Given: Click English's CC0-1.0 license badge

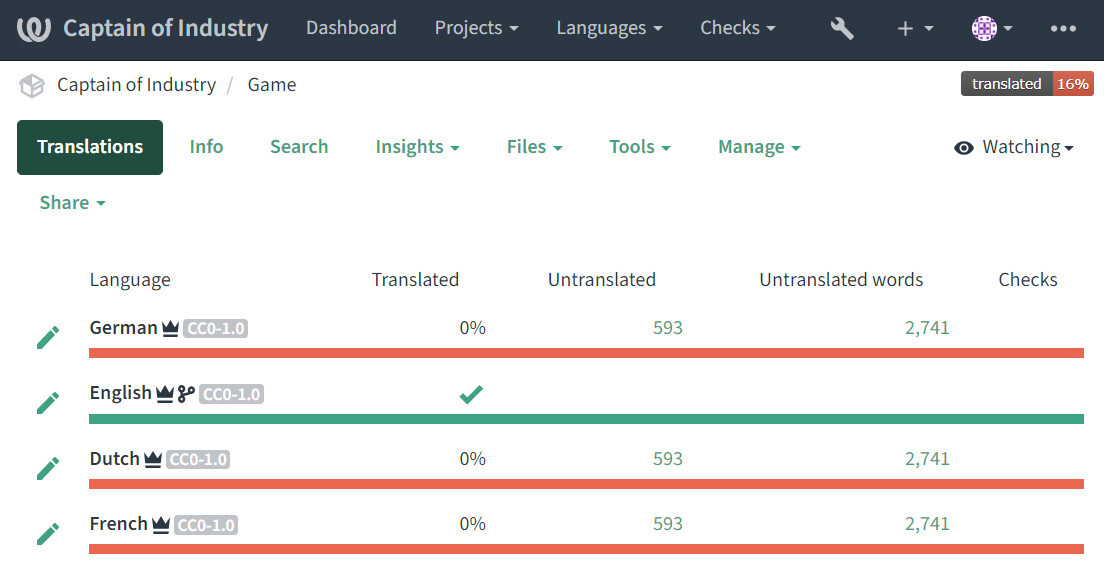Looking at the screenshot, I should 232,394.
